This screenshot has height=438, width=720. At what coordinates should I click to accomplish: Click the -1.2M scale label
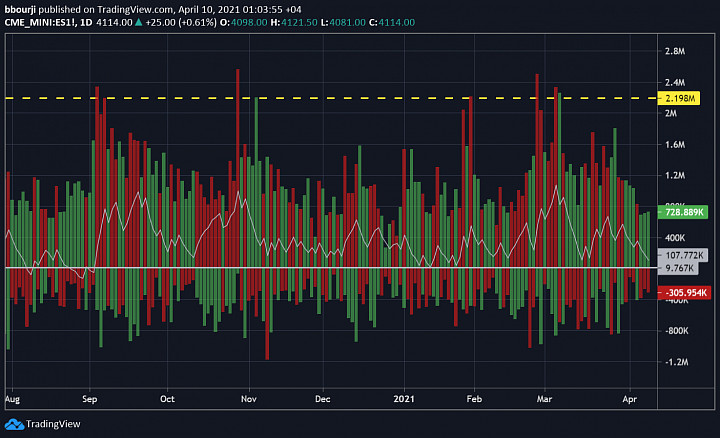(676, 362)
